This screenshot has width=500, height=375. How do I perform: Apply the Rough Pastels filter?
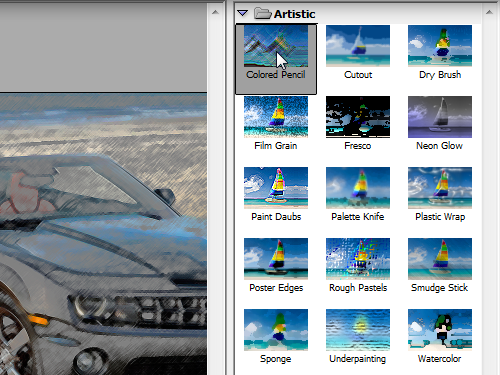click(x=358, y=259)
